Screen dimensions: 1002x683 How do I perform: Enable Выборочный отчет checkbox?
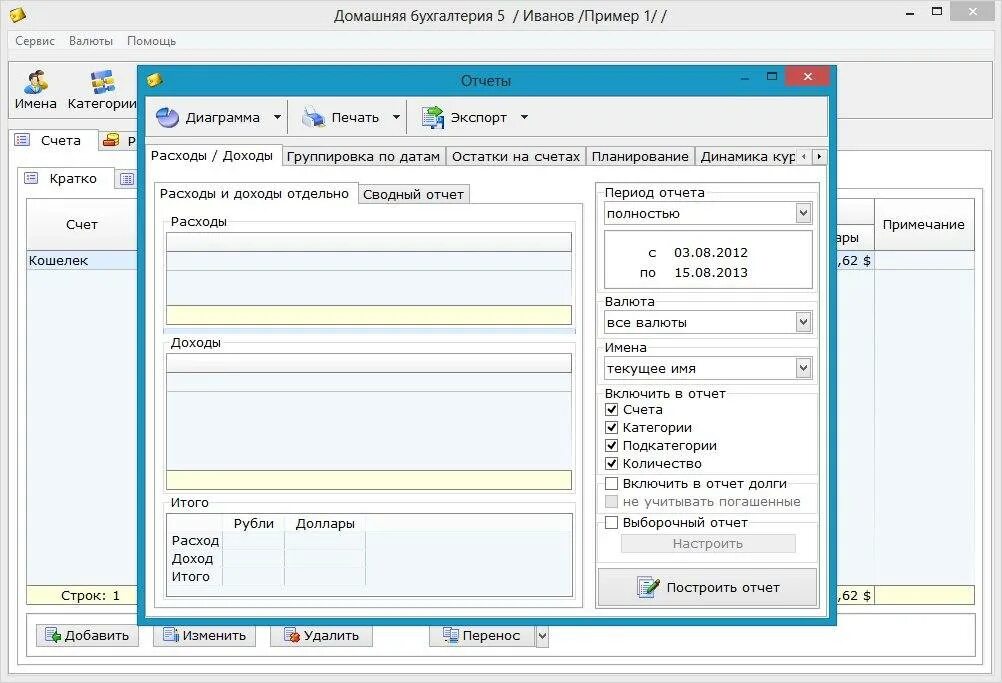pos(612,523)
